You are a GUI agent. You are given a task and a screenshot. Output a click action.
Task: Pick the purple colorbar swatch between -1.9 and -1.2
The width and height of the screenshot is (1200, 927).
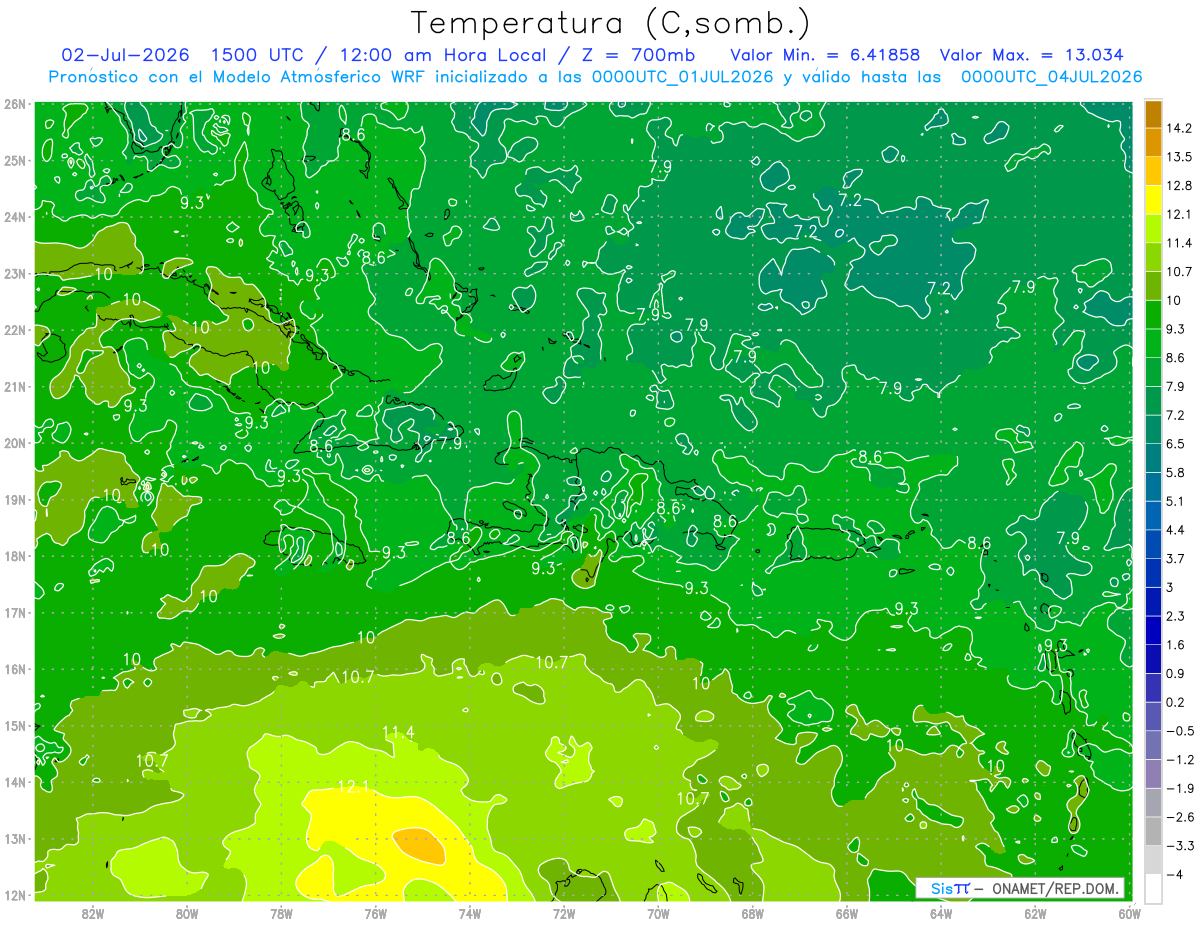[x=1153, y=773]
